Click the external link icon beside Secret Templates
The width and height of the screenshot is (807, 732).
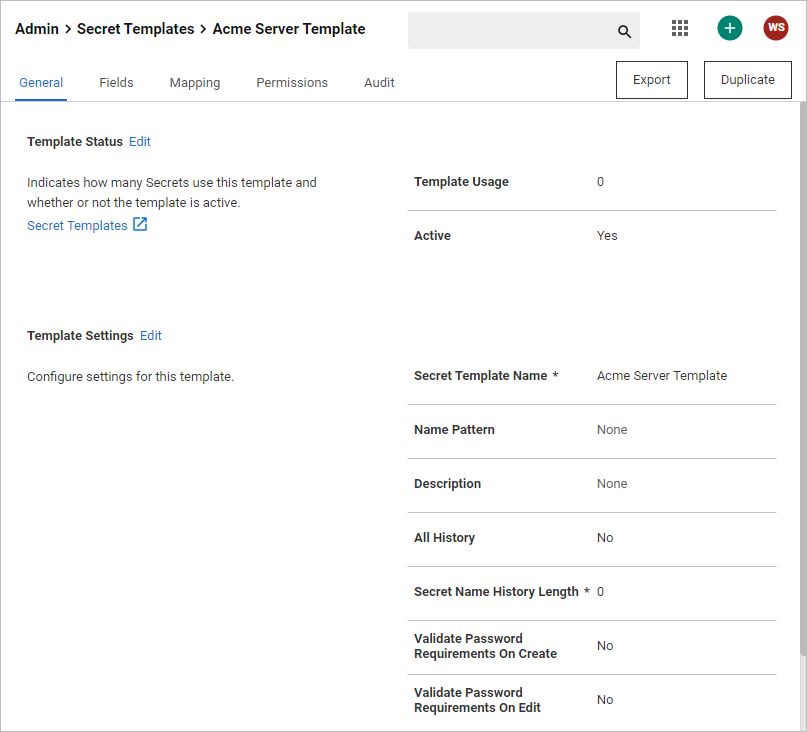(x=140, y=225)
